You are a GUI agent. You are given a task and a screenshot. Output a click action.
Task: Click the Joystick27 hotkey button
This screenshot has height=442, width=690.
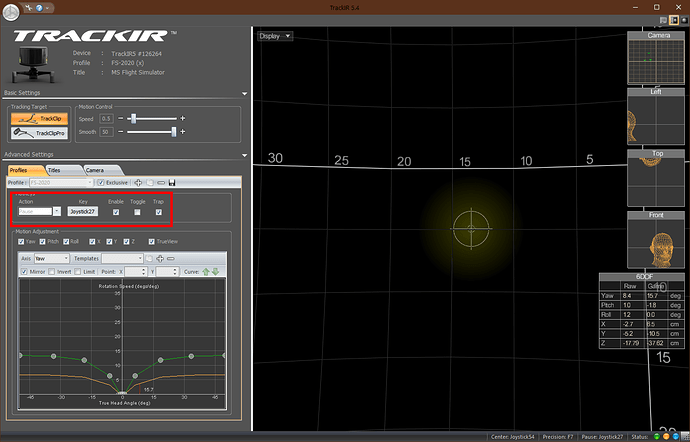[83, 212]
